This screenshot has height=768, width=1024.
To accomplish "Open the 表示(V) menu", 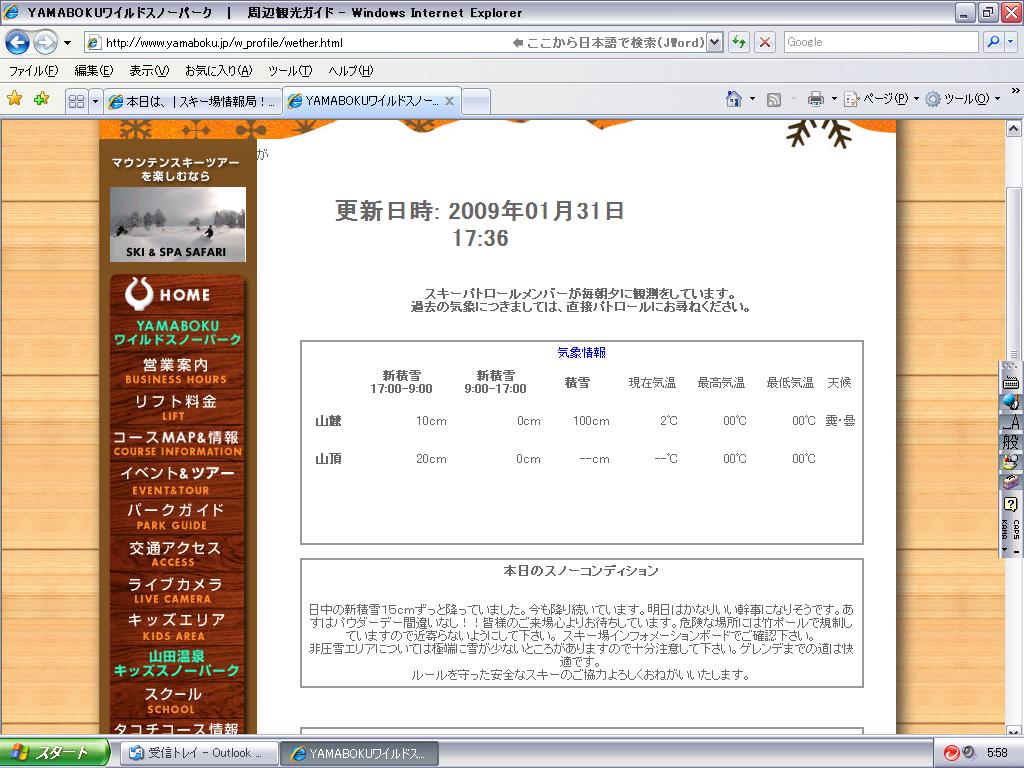I will click(x=149, y=71).
